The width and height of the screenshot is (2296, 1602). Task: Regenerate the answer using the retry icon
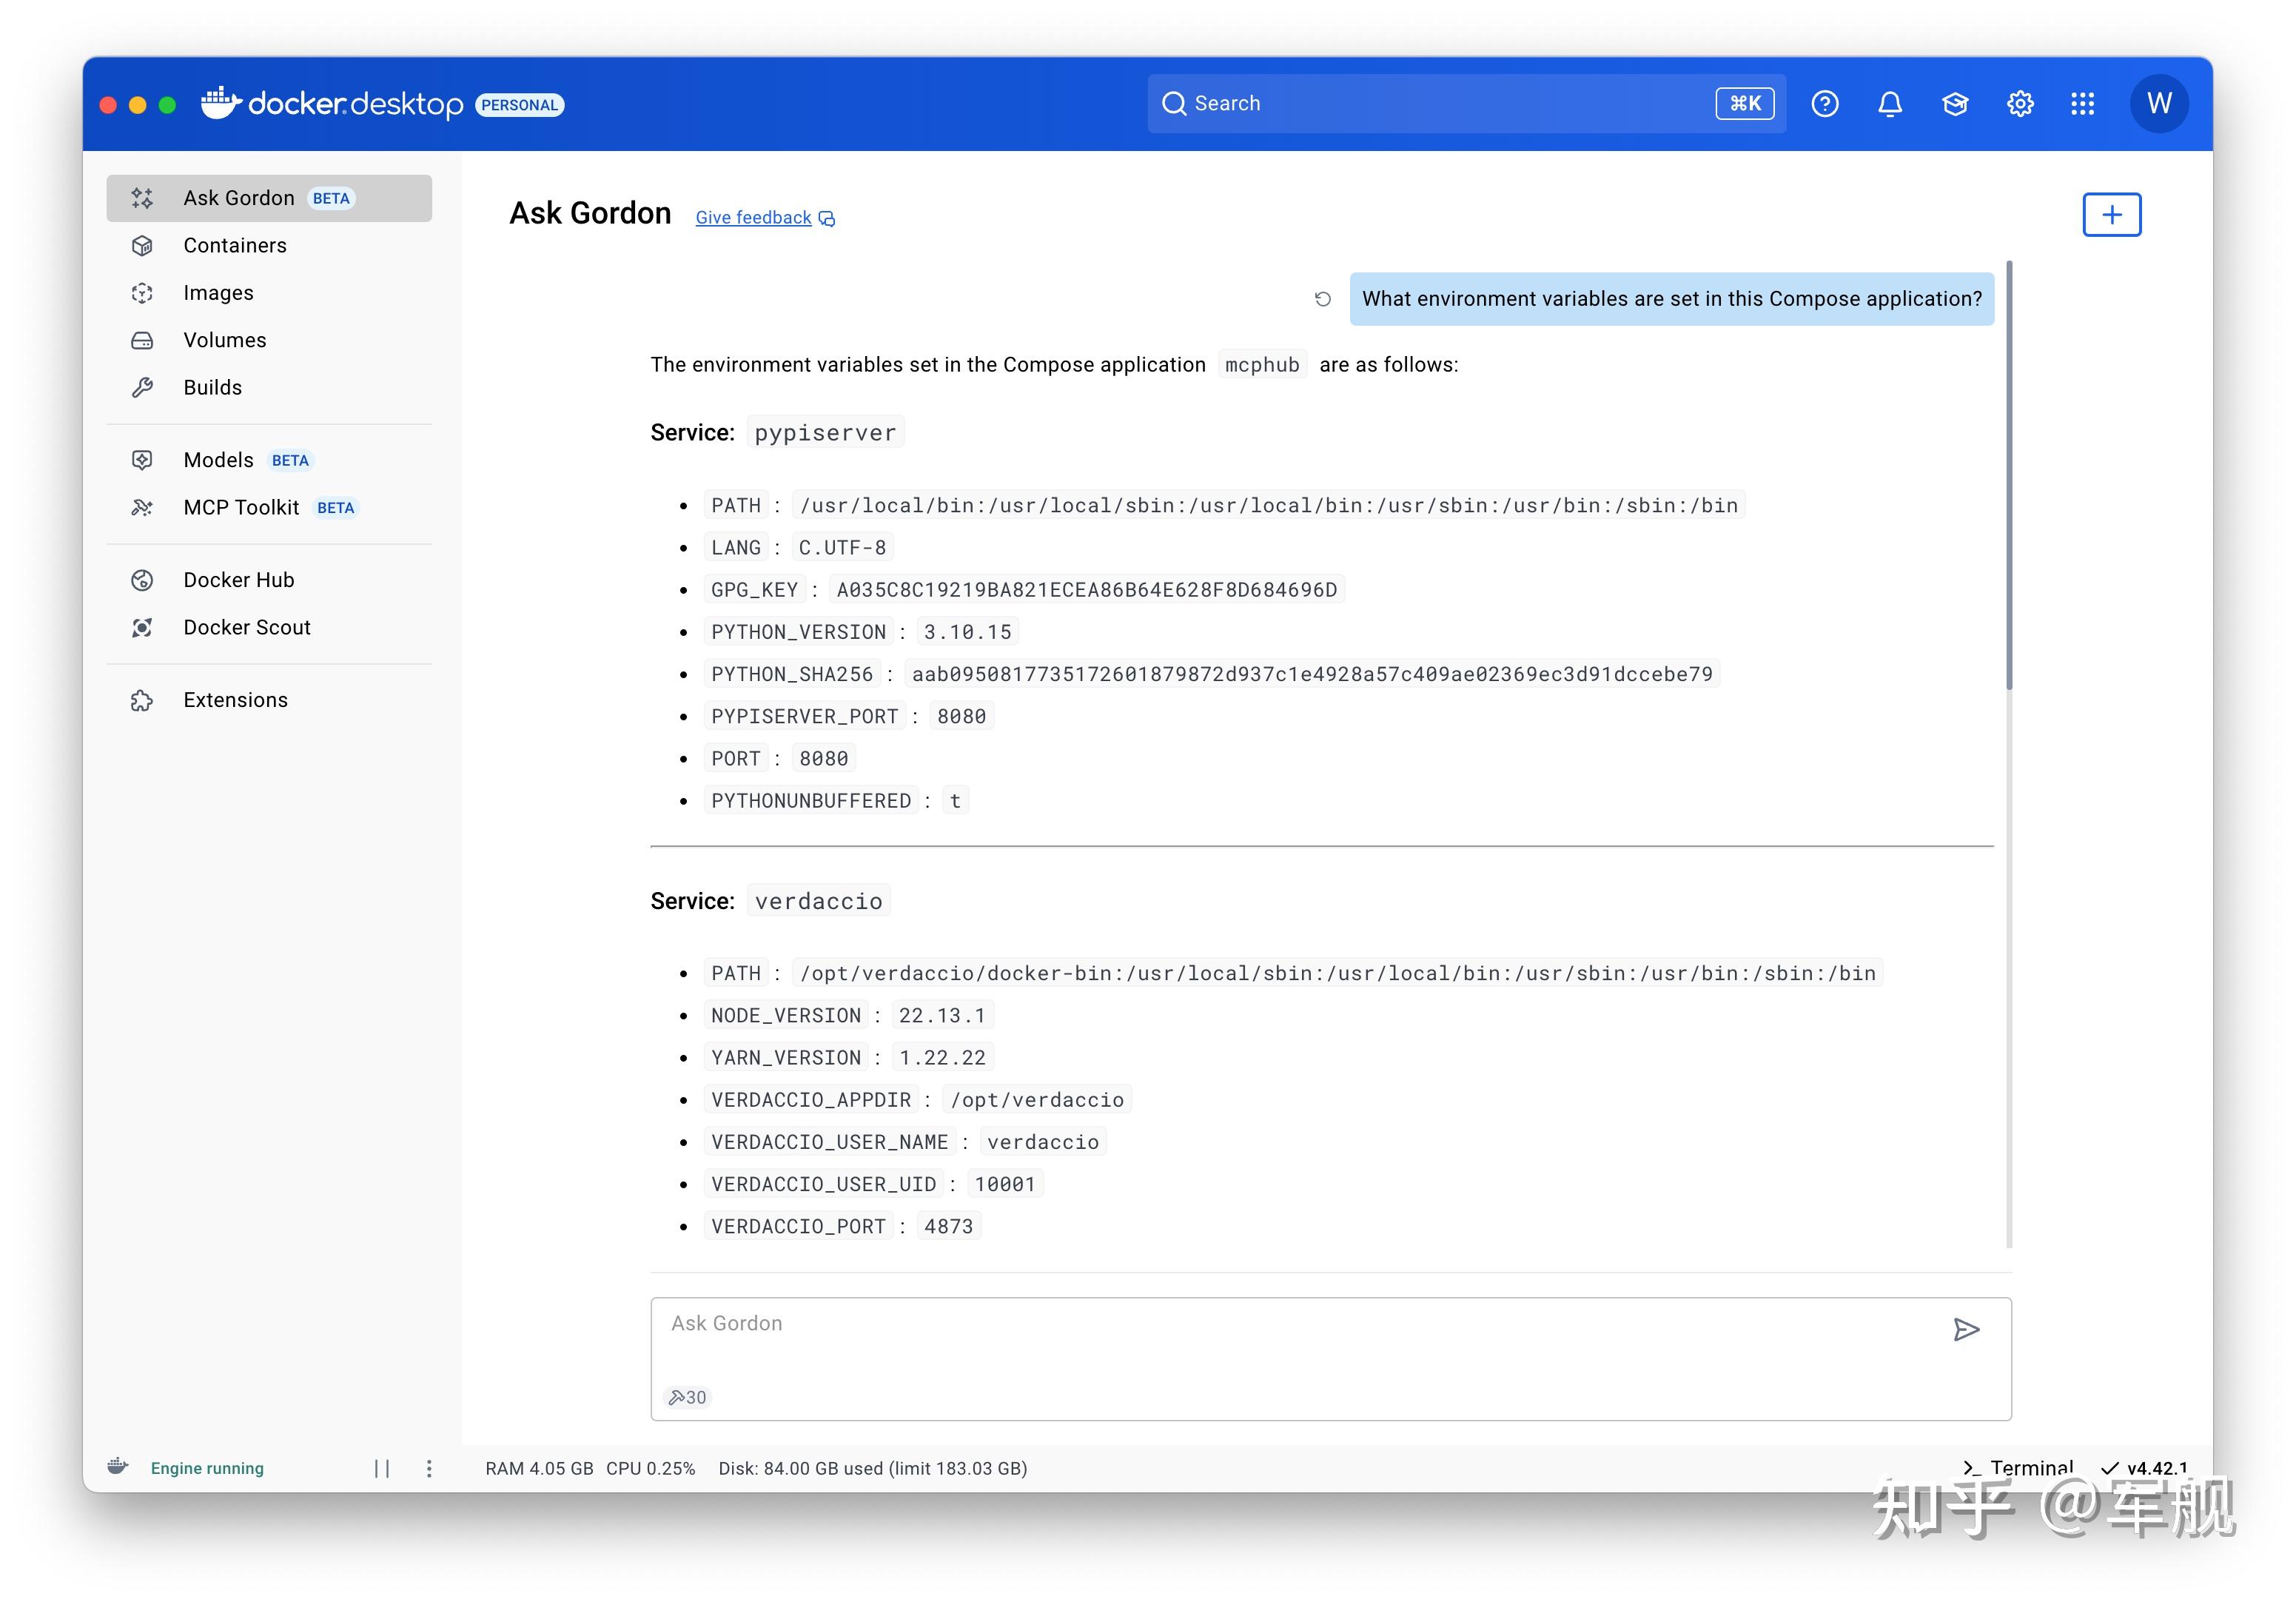coord(1323,298)
